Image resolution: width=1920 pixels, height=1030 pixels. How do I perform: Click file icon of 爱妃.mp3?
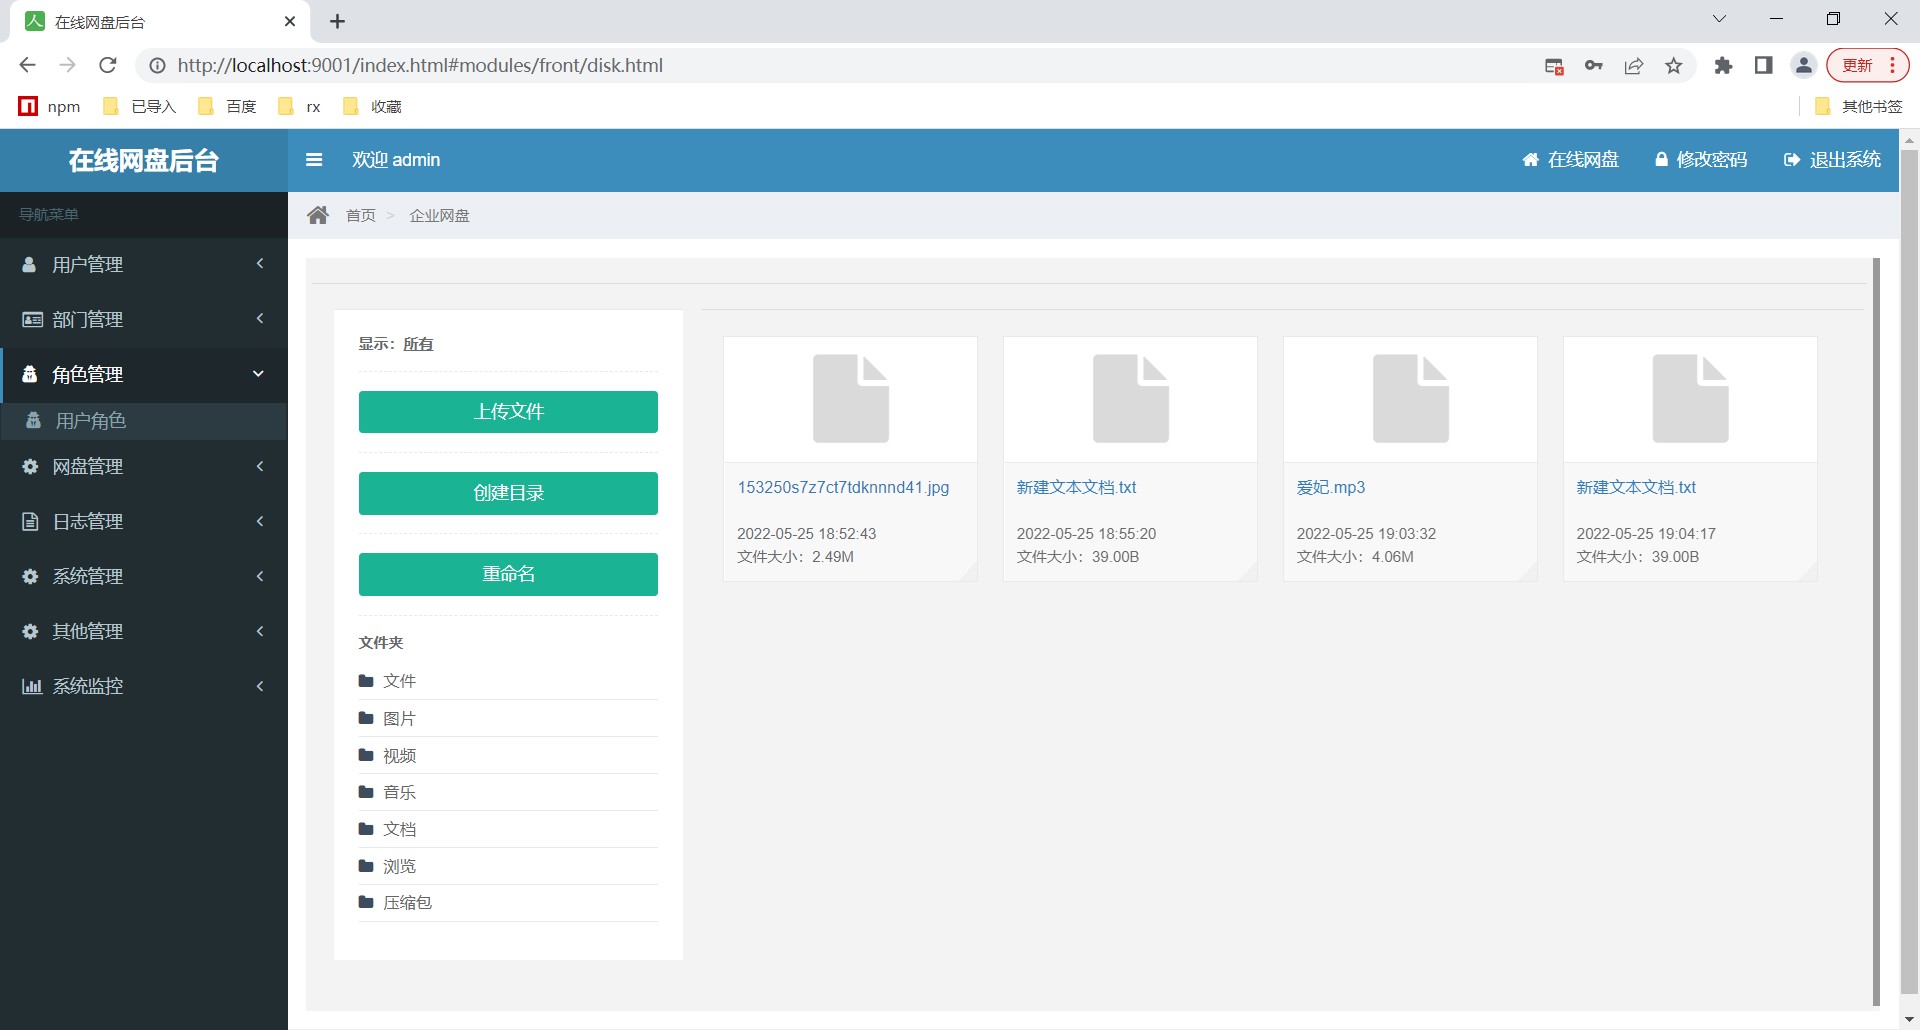point(1411,398)
